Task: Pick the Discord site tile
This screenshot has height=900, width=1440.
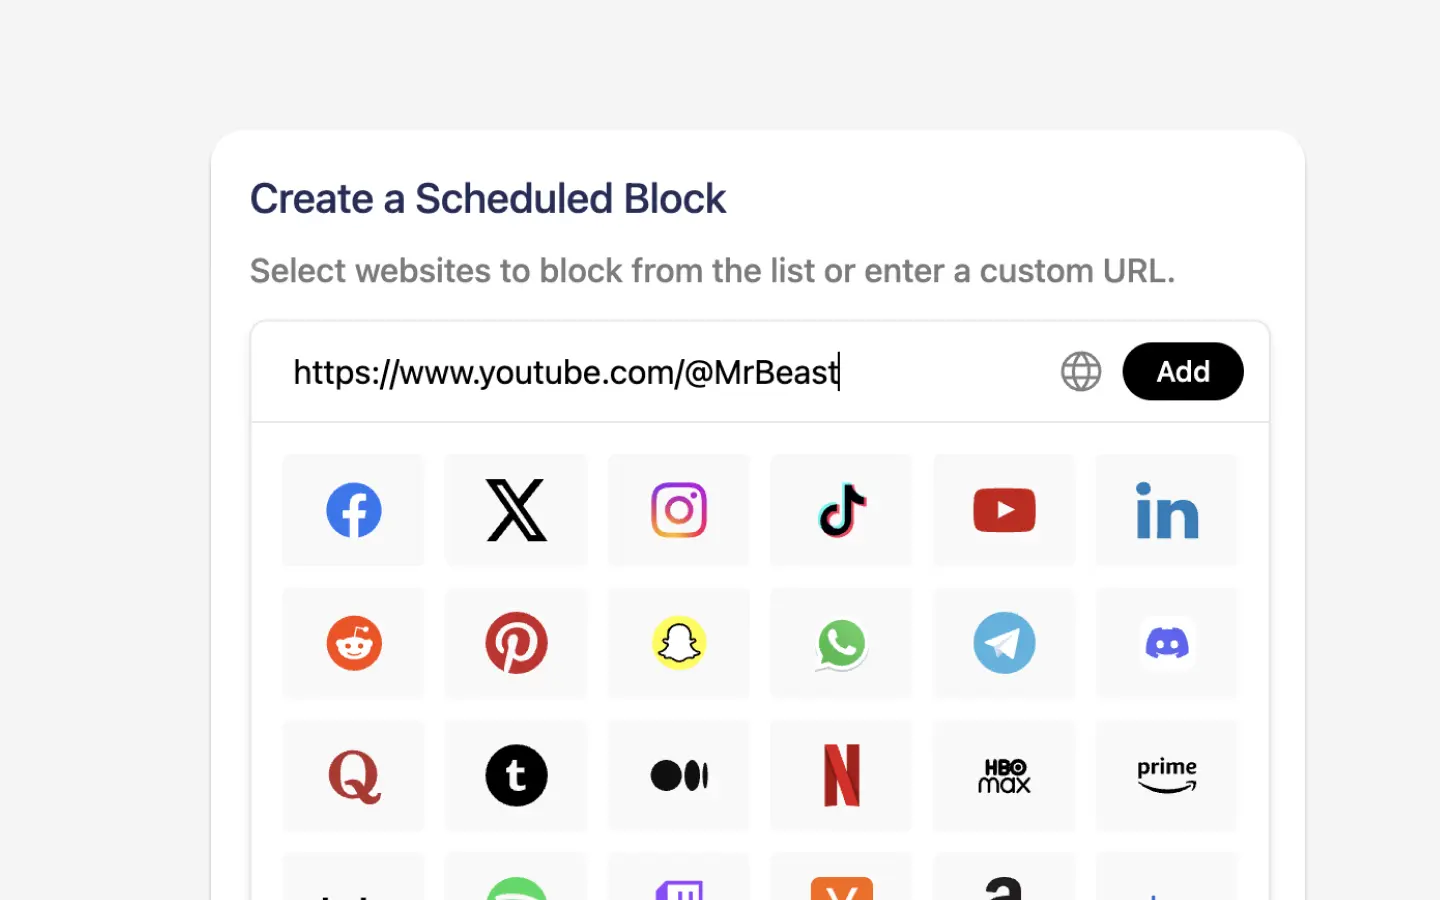Action: [1166, 643]
